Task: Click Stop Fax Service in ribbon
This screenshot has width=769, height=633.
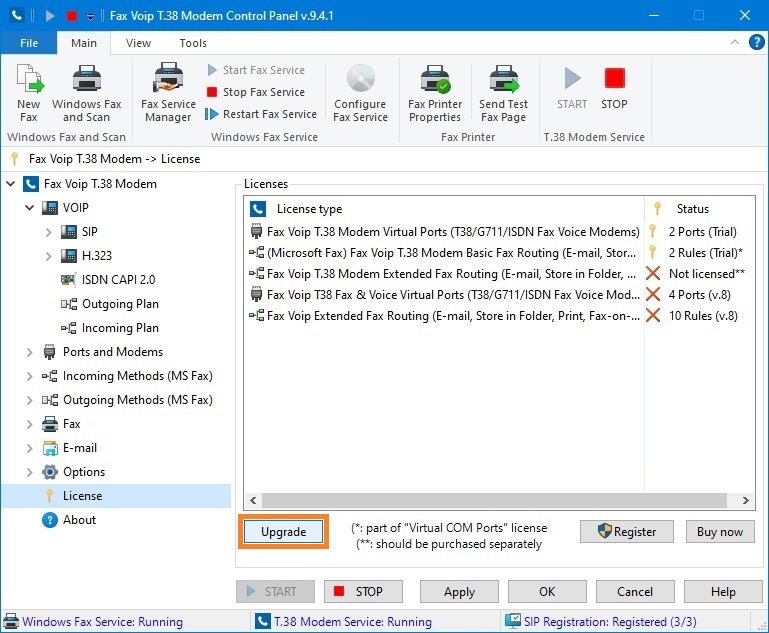Action: 256,92
